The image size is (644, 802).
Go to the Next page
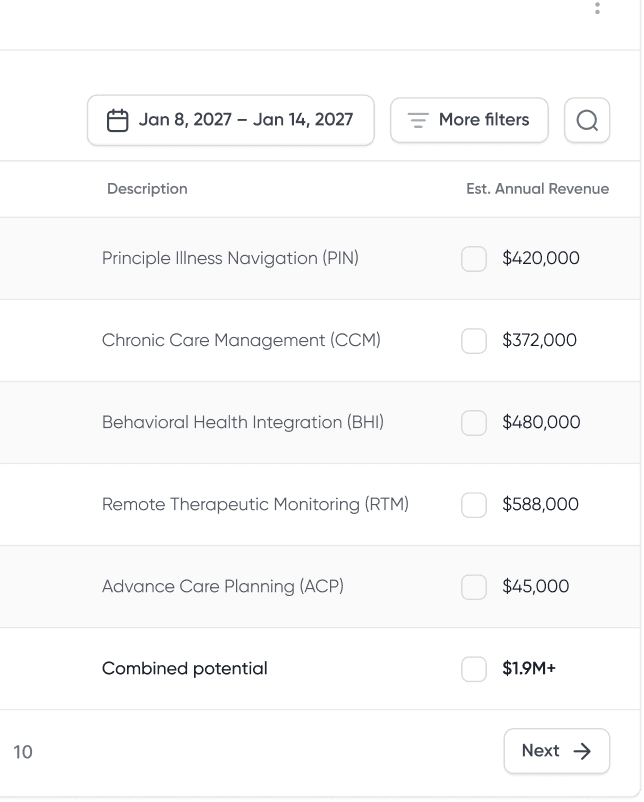(x=556, y=751)
